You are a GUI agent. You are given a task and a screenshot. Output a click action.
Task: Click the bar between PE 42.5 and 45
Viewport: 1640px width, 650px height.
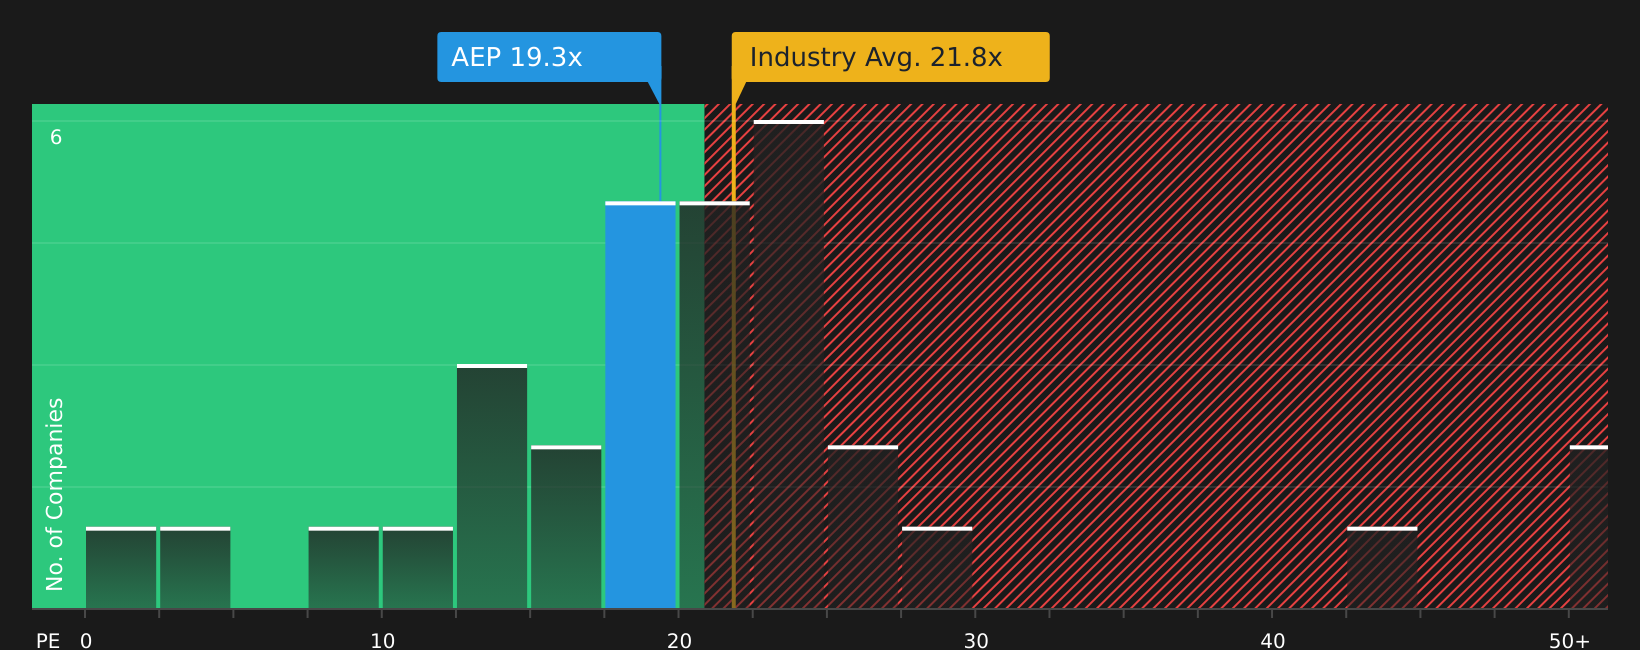[x=1382, y=567]
